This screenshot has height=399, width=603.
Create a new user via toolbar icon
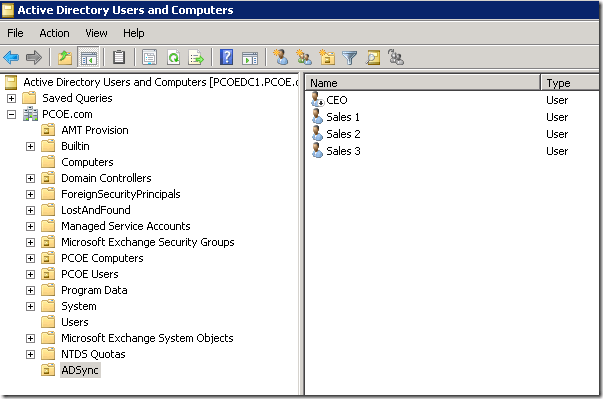(280, 57)
